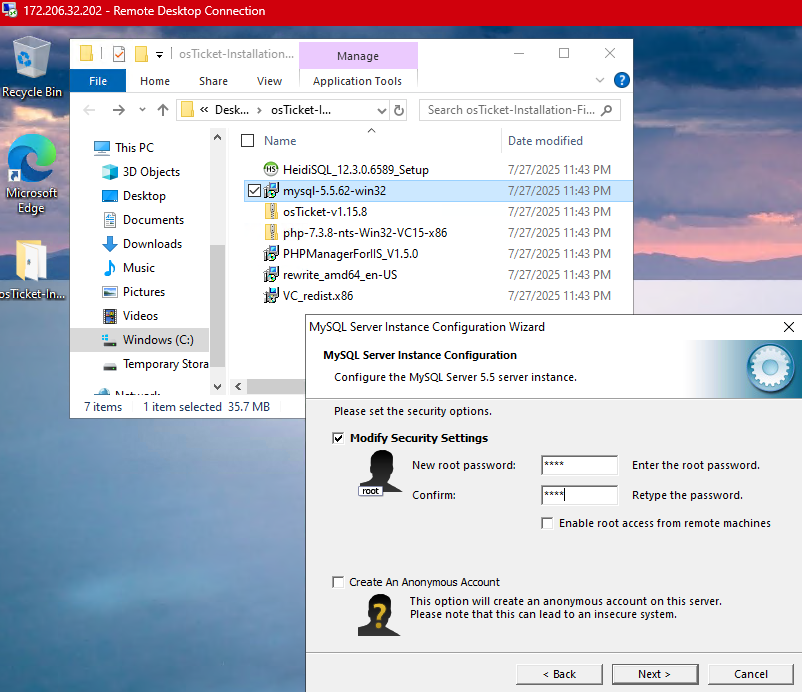Screen dimensions: 802x692
Task: Open the View ribbon tab
Action: pos(270,81)
